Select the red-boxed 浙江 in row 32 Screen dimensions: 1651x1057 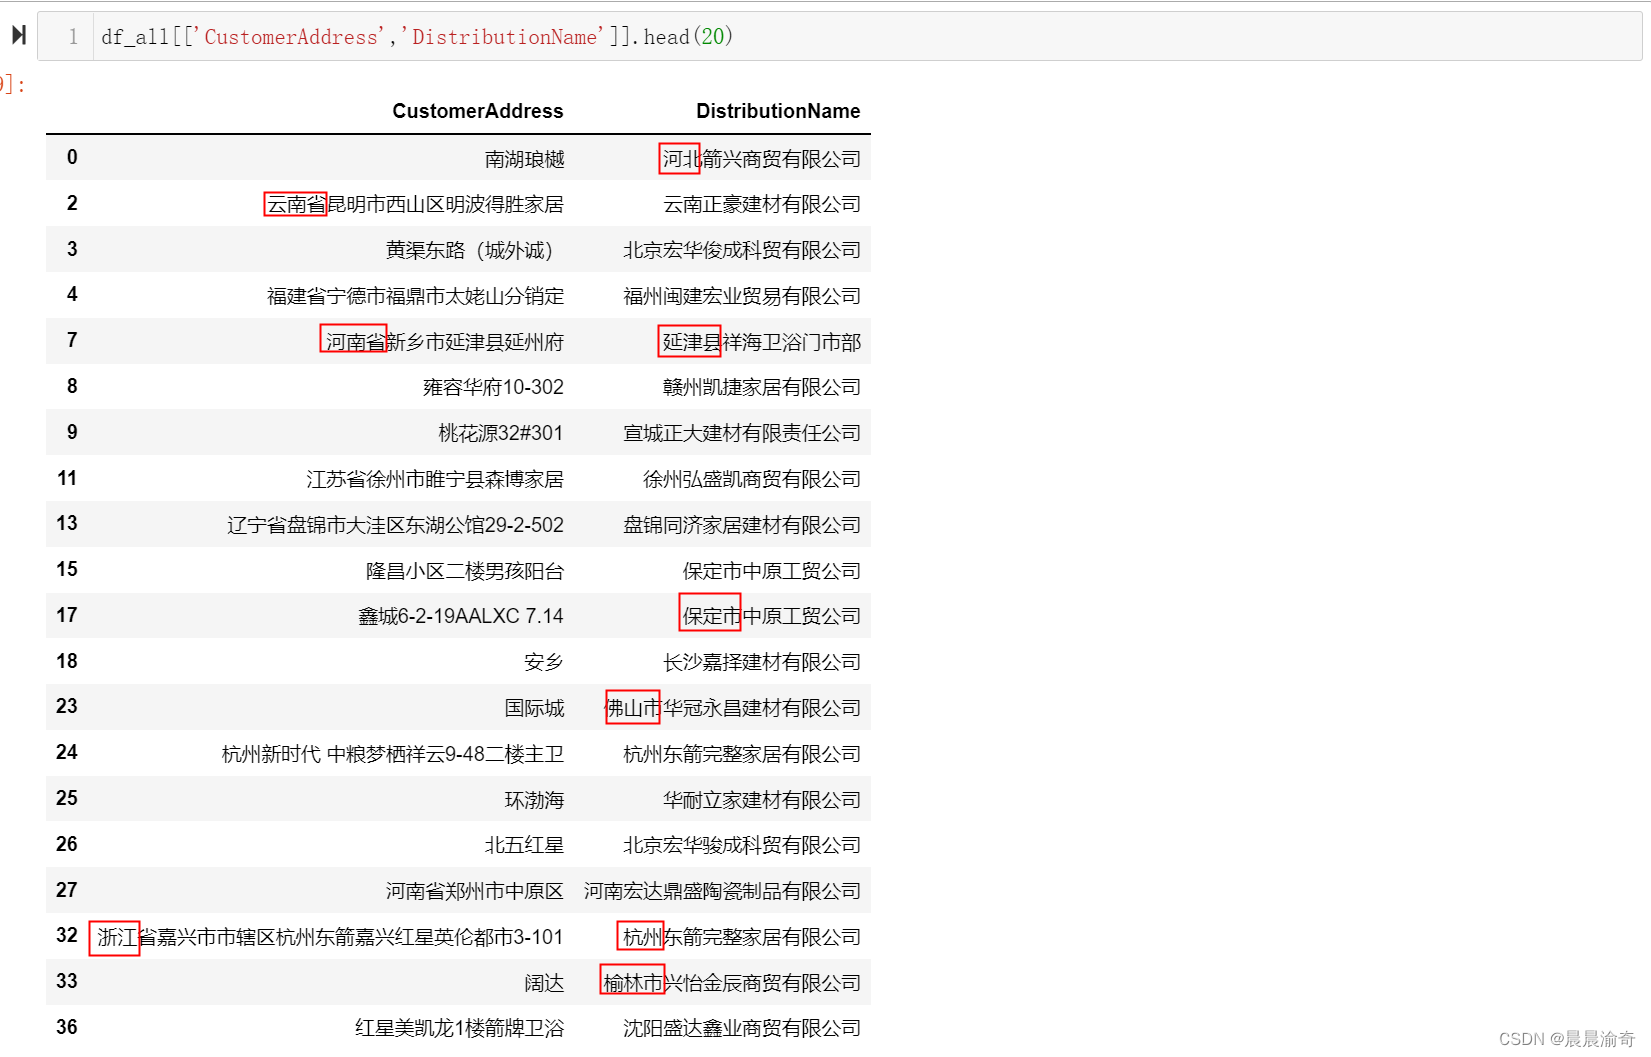[x=114, y=937]
